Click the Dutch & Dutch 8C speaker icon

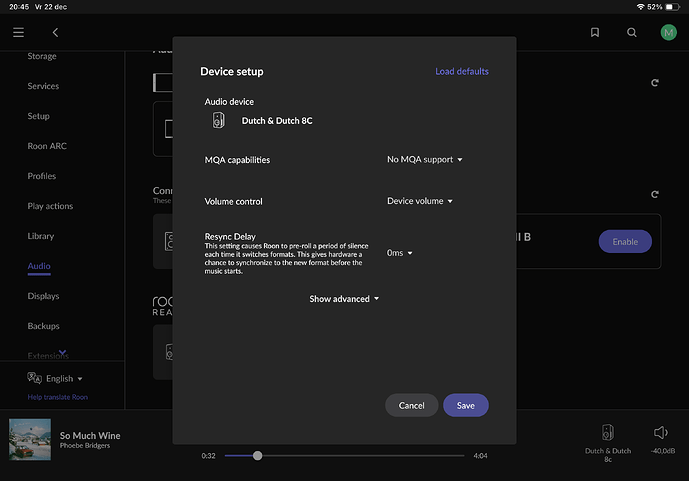coord(218,120)
